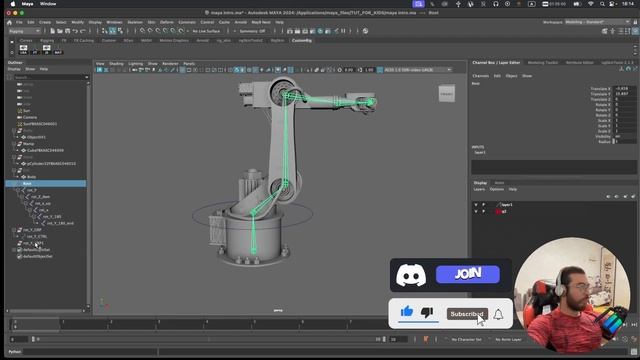Image resolution: width=640 pixels, height=360 pixels.
Task: Click the thumbs-down dislike icon
Action: 427,313
